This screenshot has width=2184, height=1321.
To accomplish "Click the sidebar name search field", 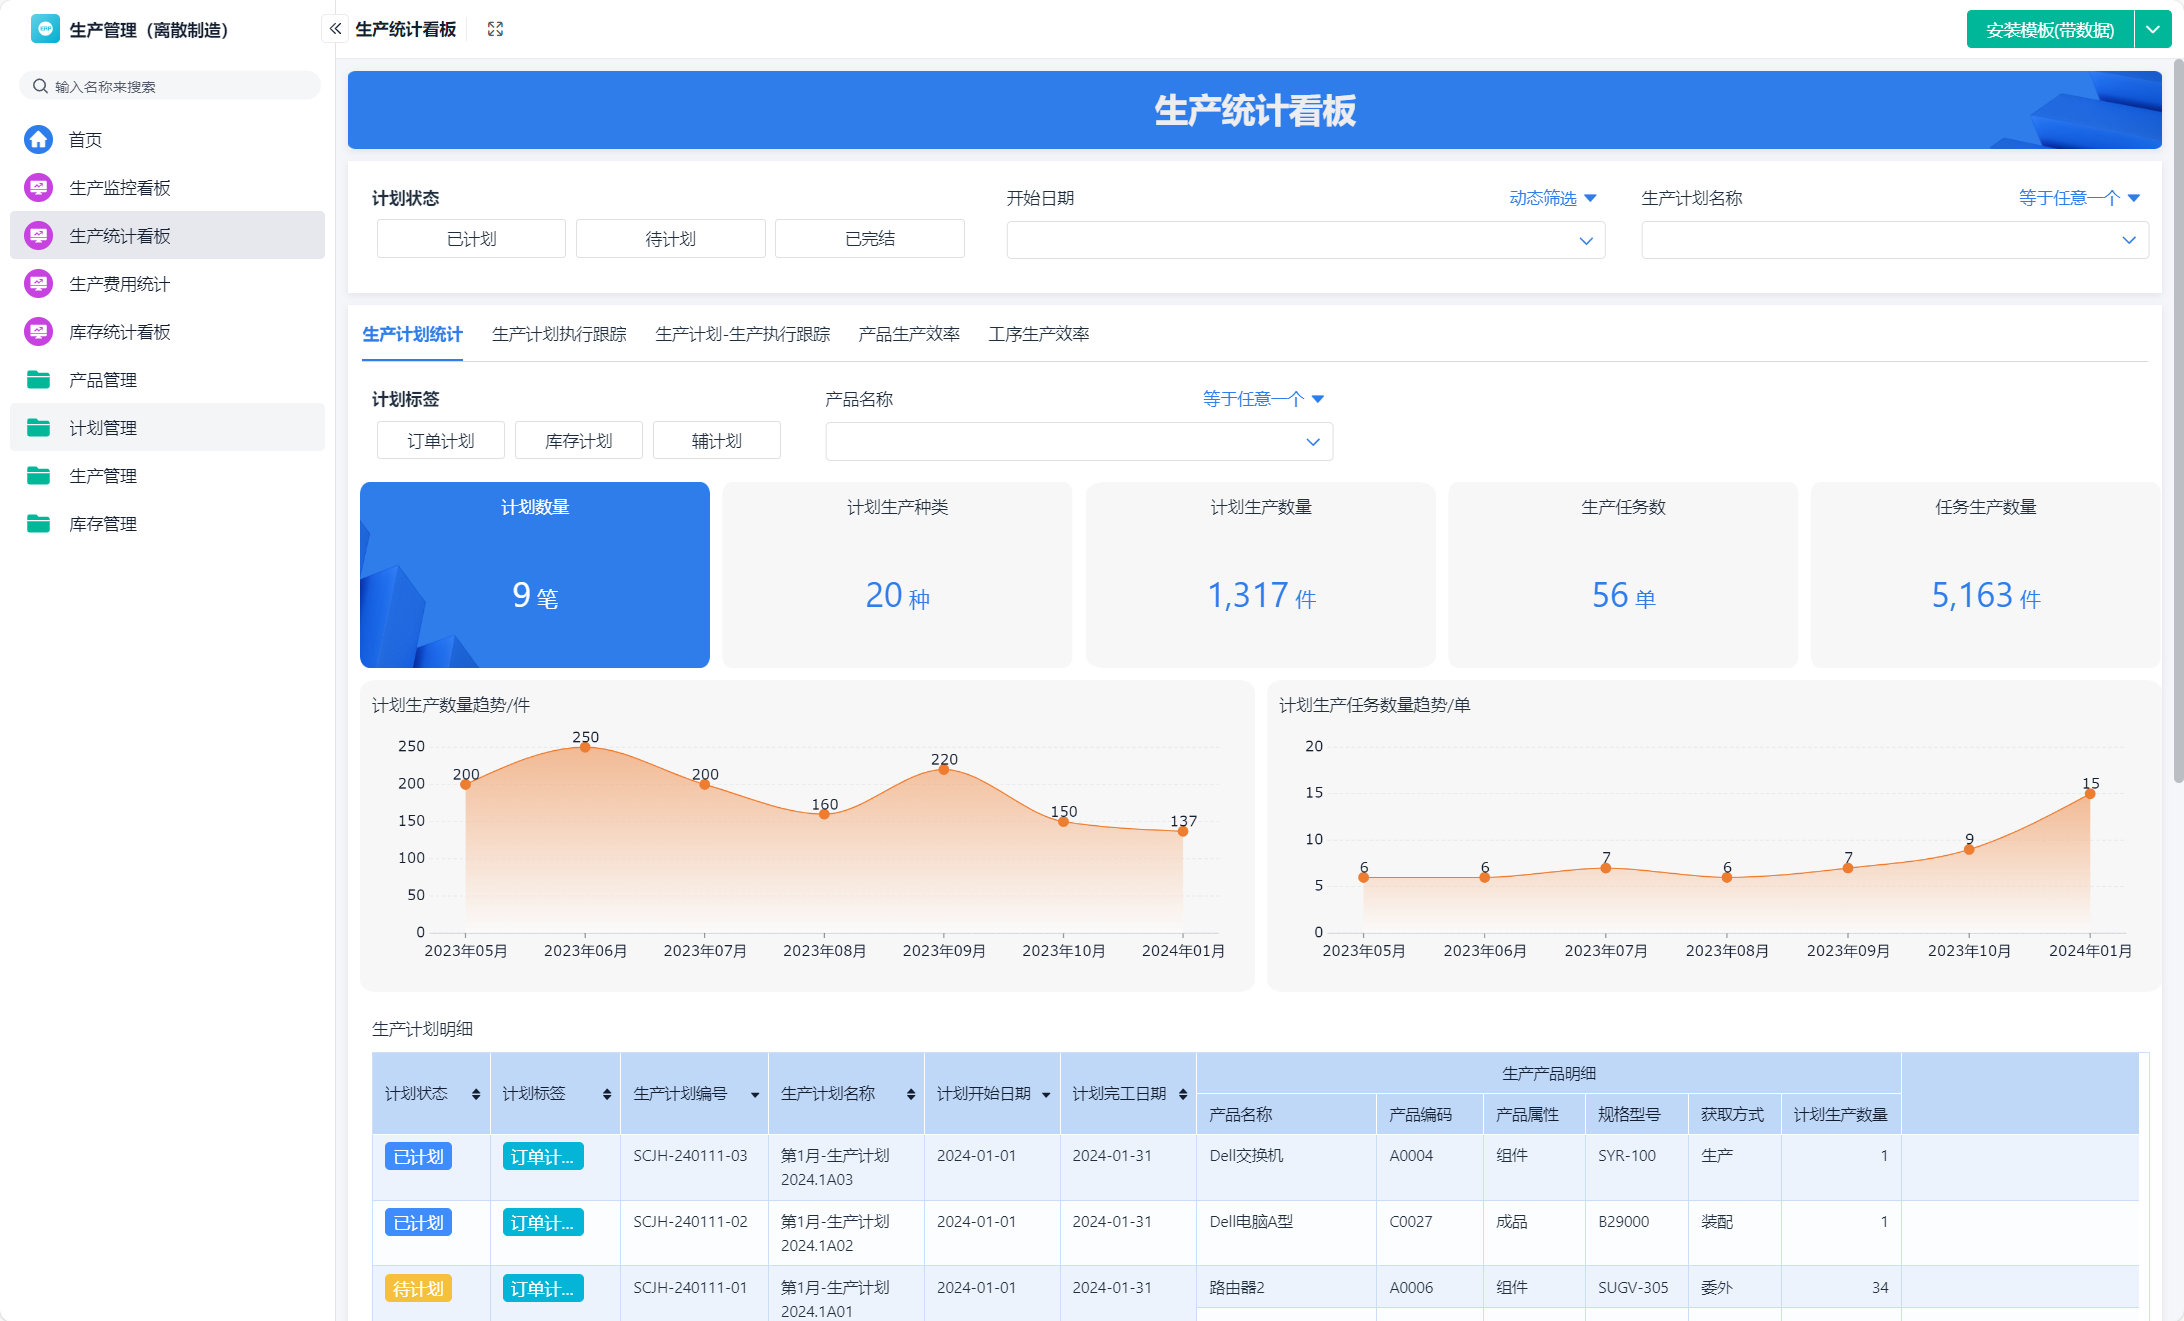I will click(x=170, y=86).
